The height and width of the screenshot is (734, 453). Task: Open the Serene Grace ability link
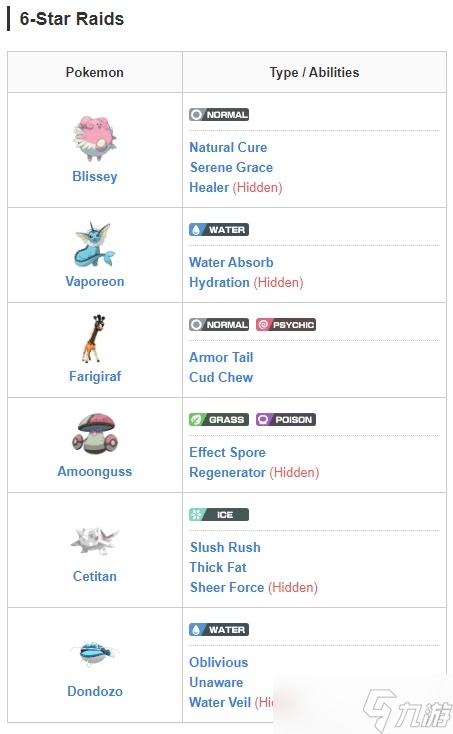click(x=231, y=168)
